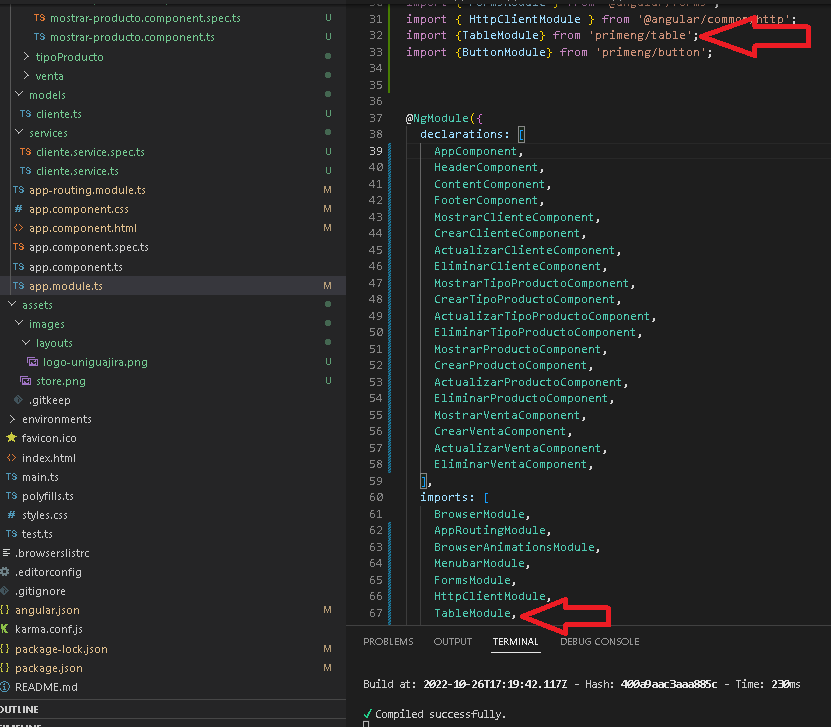Click BrowserAnimationsModule on line 63

point(514,547)
